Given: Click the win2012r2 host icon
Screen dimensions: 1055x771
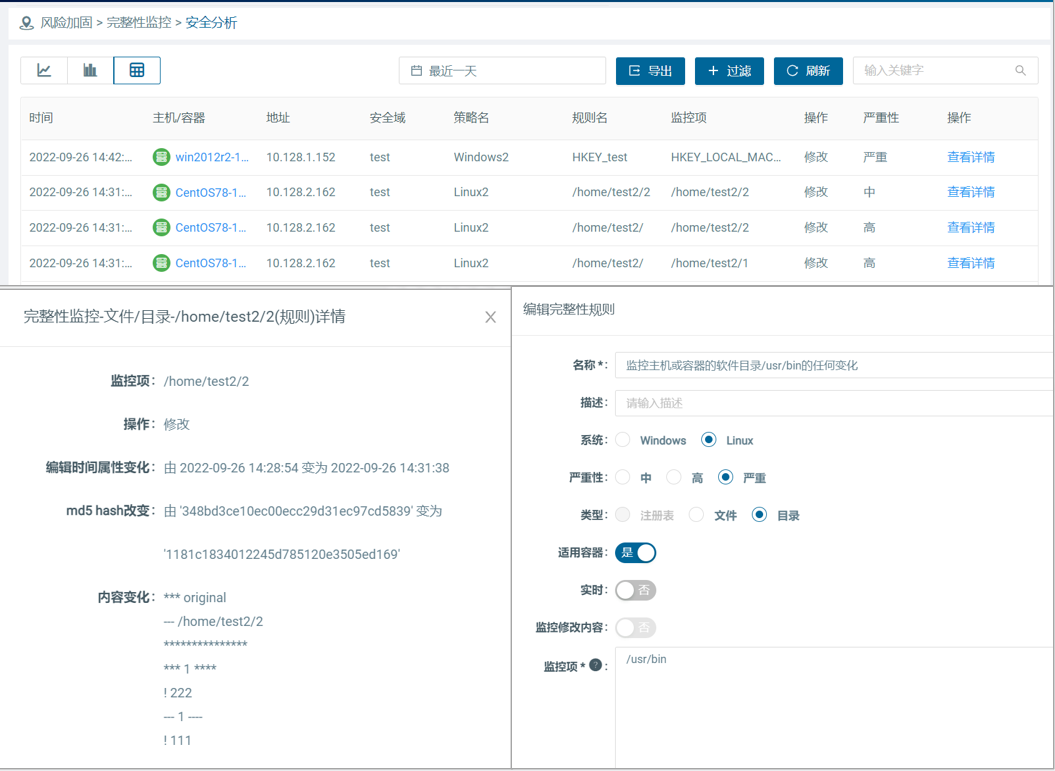Looking at the screenshot, I should (x=161, y=157).
